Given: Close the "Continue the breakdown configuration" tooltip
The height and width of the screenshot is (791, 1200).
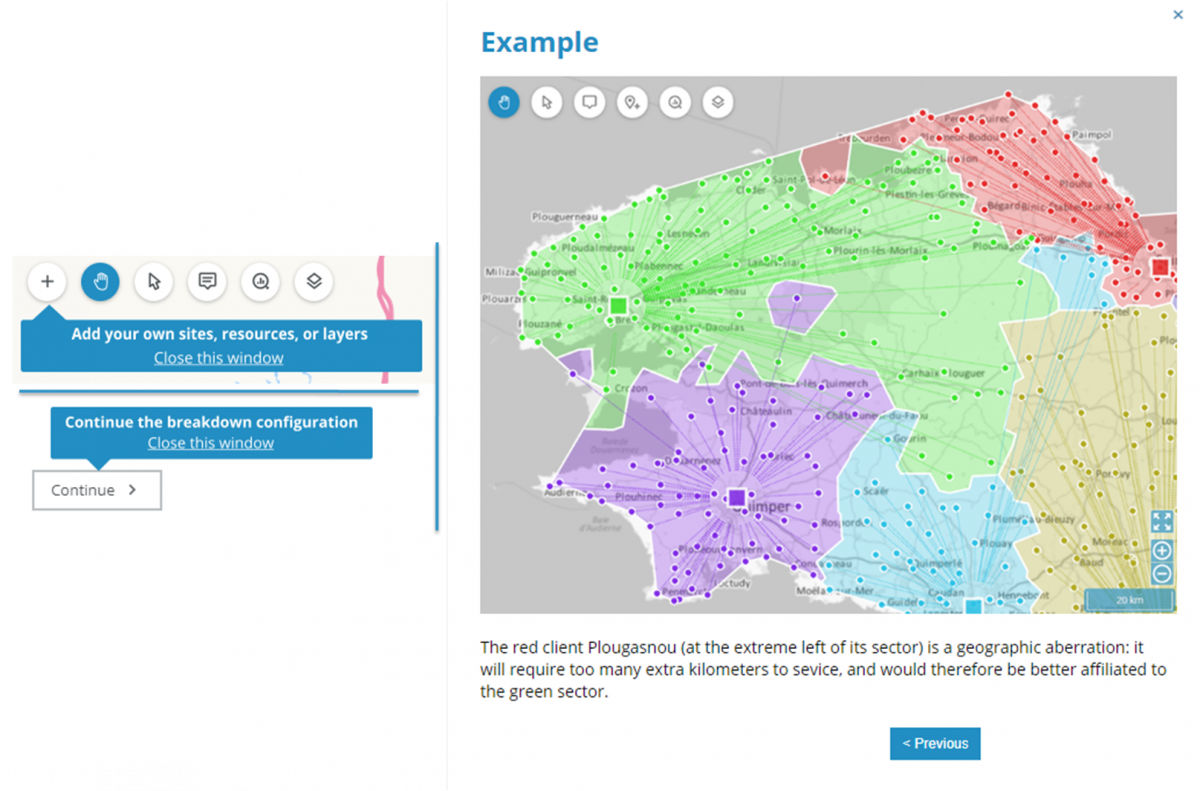Looking at the screenshot, I should pyautogui.click(x=210, y=443).
